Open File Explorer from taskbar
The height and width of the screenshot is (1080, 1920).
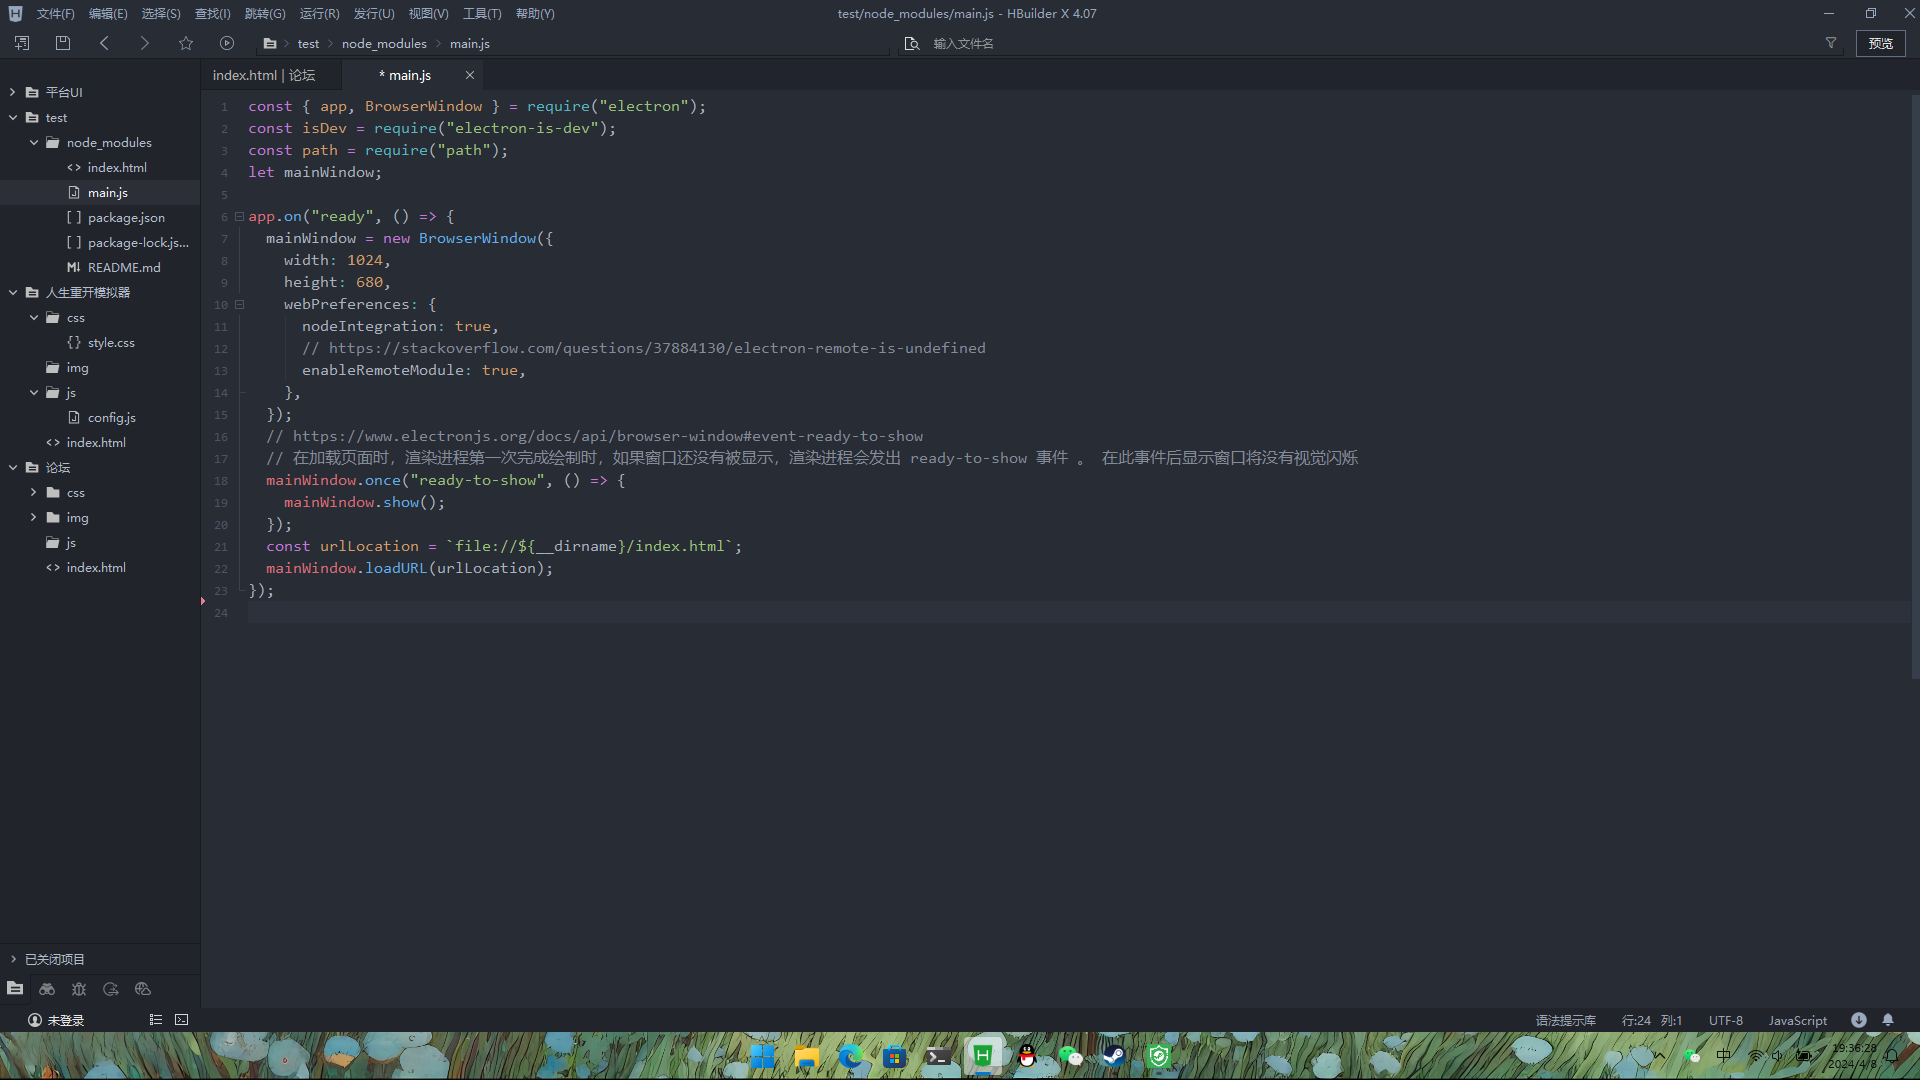(807, 1056)
